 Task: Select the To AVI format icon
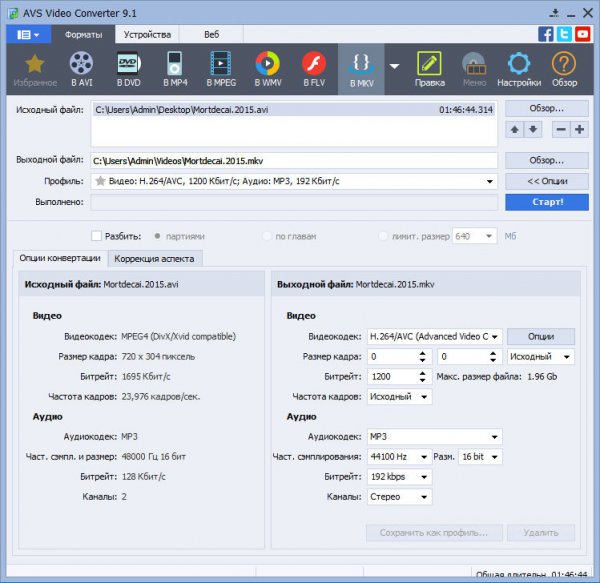pyautogui.click(x=82, y=70)
